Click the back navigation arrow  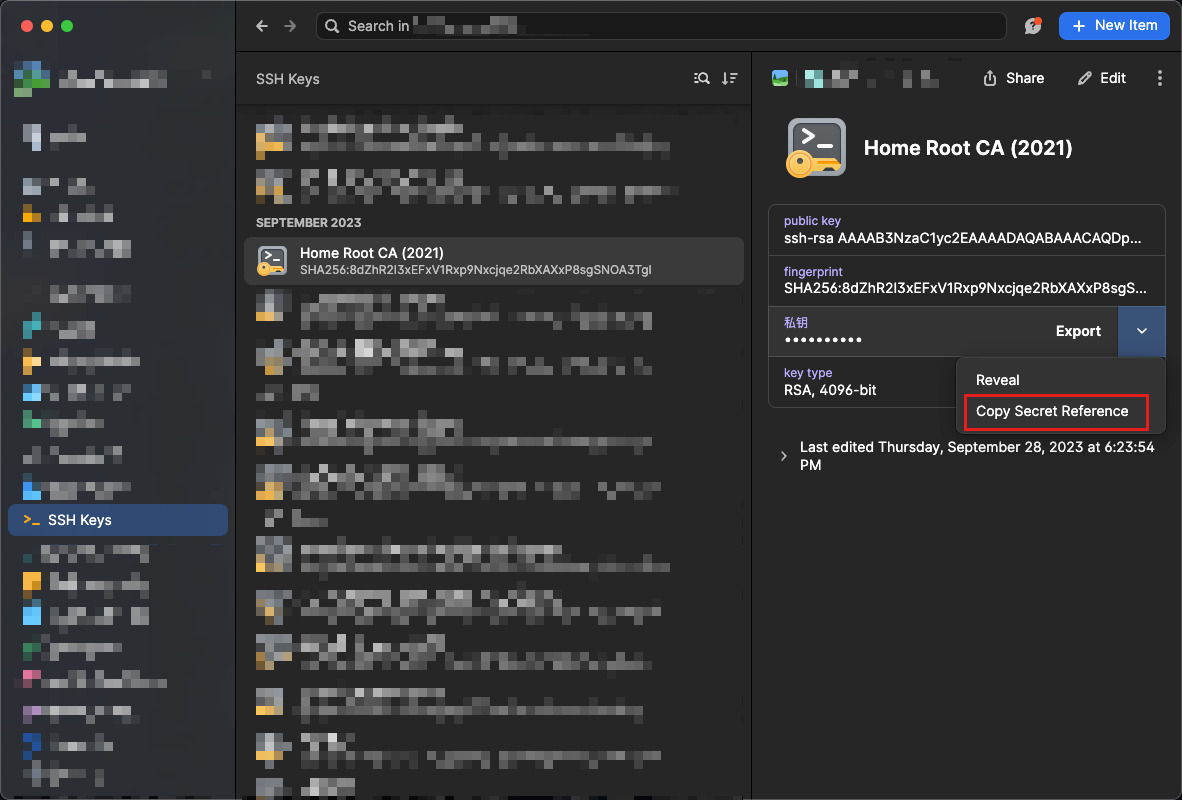[x=262, y=26]
